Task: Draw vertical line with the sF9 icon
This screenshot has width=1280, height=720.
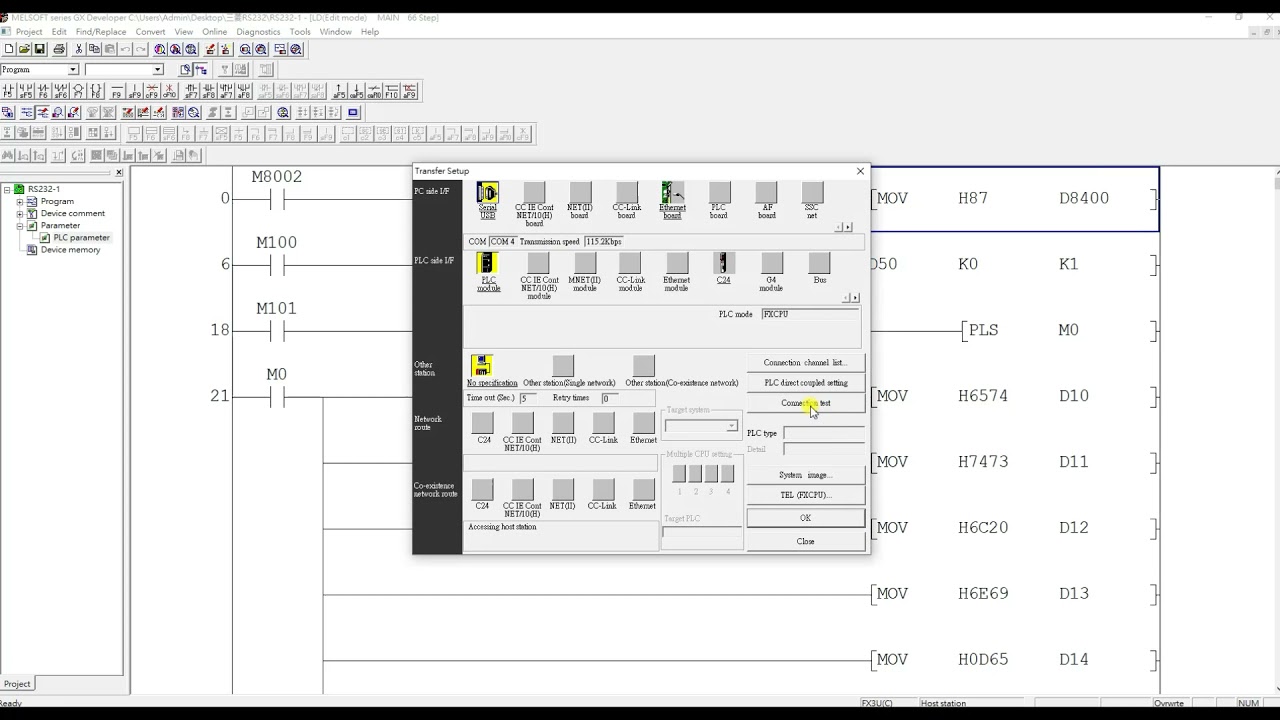Action: click(135, 91)
